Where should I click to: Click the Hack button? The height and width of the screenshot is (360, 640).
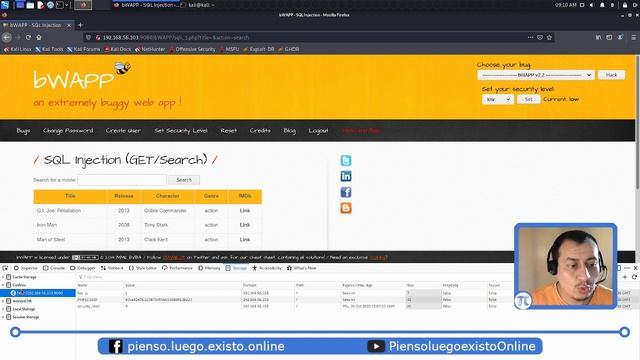pos(611,75)
